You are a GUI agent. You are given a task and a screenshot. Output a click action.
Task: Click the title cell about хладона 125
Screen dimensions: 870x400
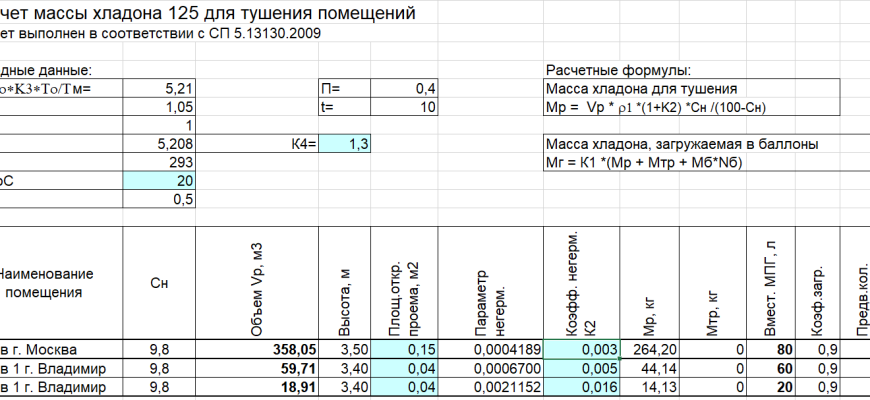click(200, 13)
